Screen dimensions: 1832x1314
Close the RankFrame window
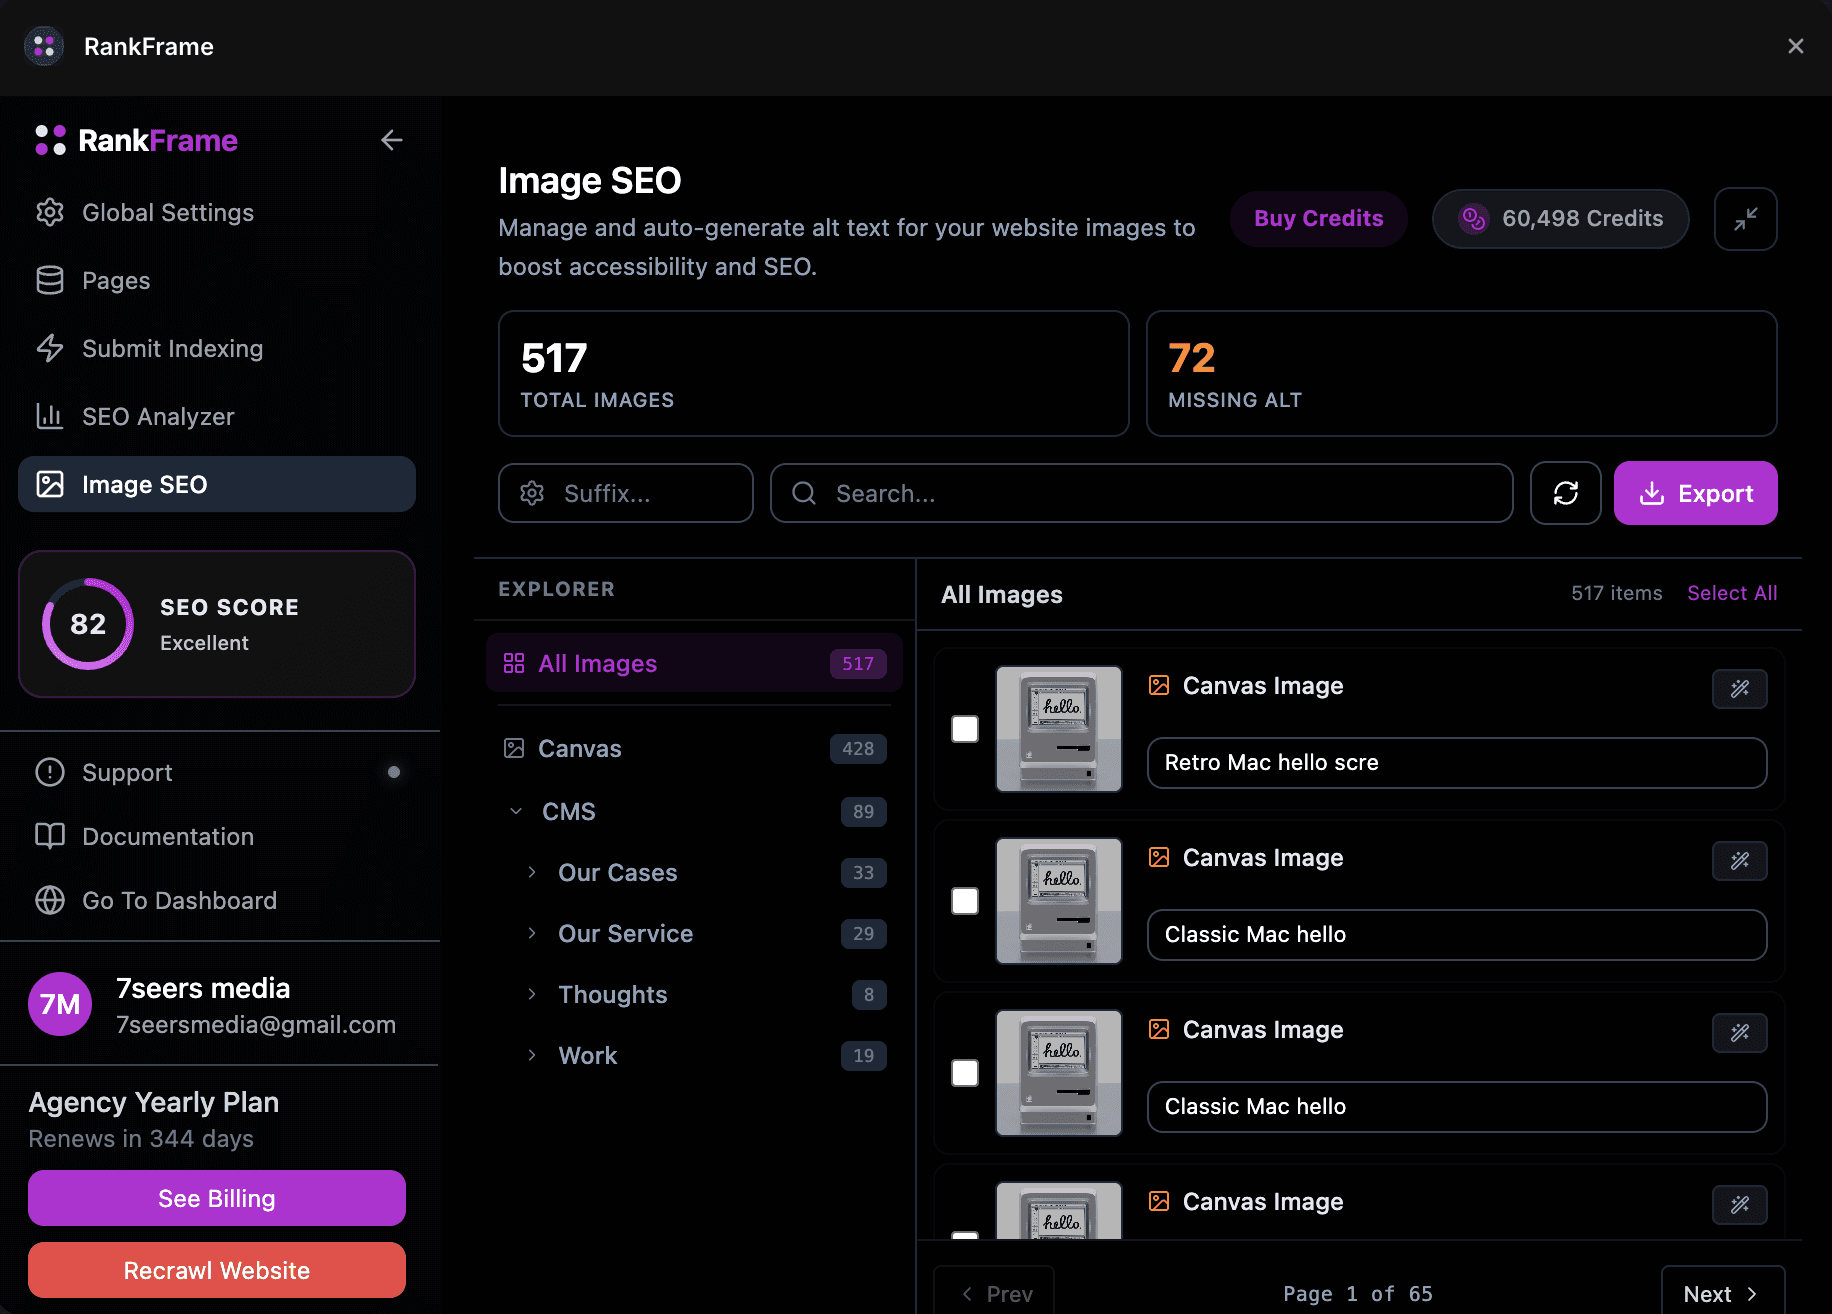[x=1796, y=46]
